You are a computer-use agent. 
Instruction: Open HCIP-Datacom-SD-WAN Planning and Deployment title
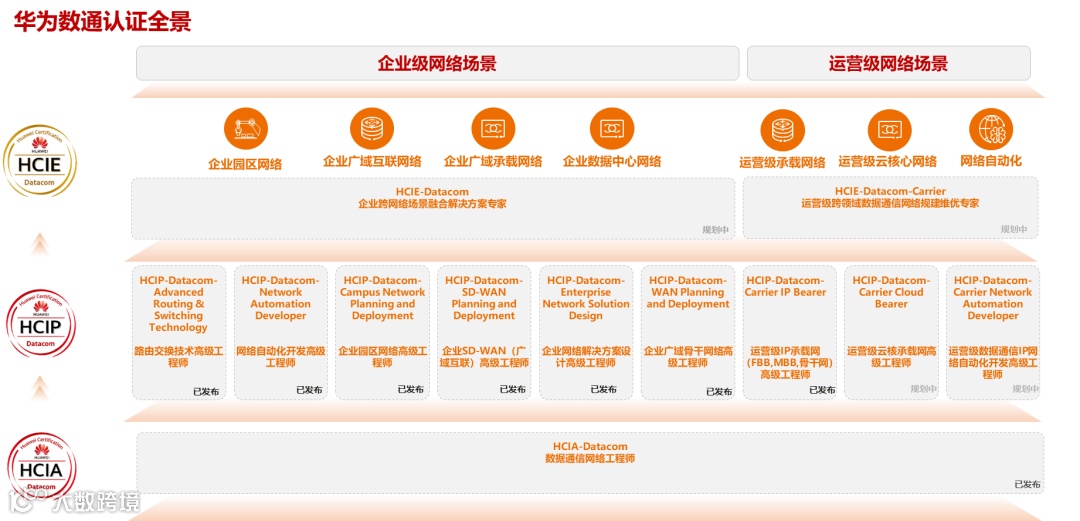[x=484, y=298]
